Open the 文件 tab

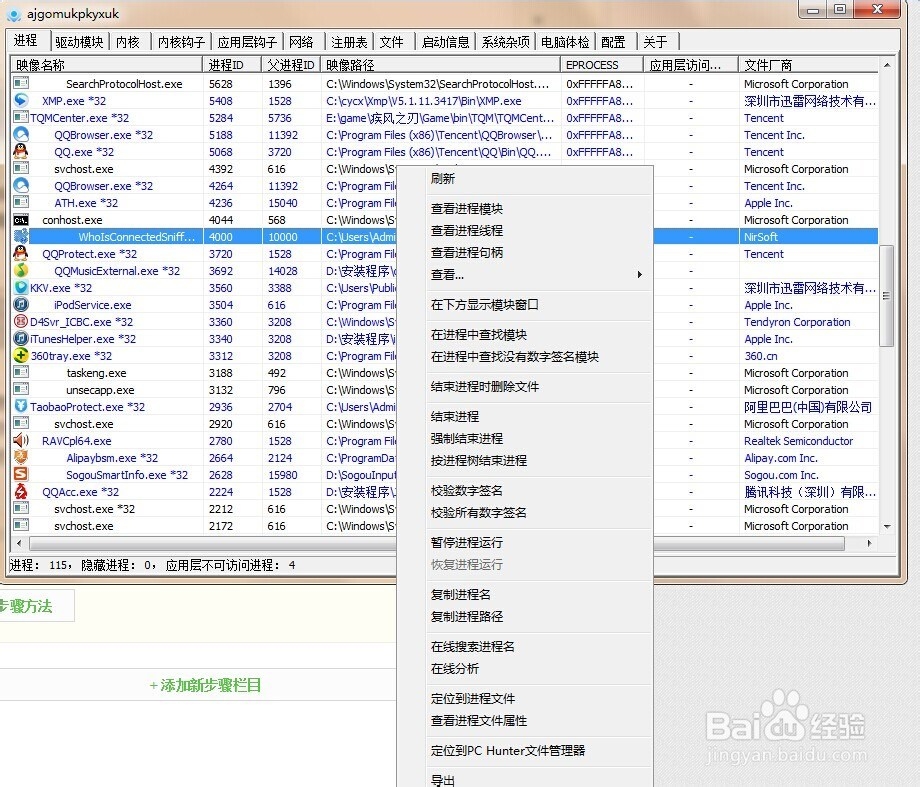click(x=391, y=42)
